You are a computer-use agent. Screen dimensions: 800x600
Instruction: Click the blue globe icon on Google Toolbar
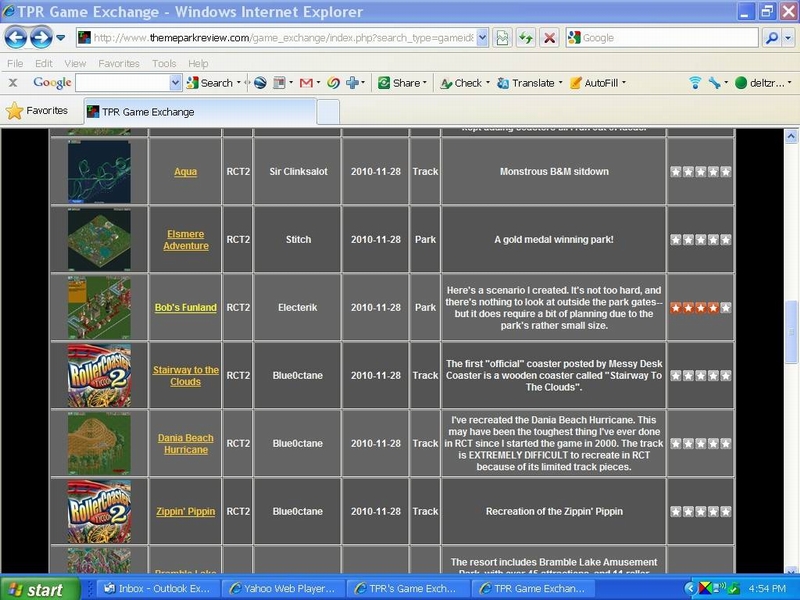tap(260, 83)
